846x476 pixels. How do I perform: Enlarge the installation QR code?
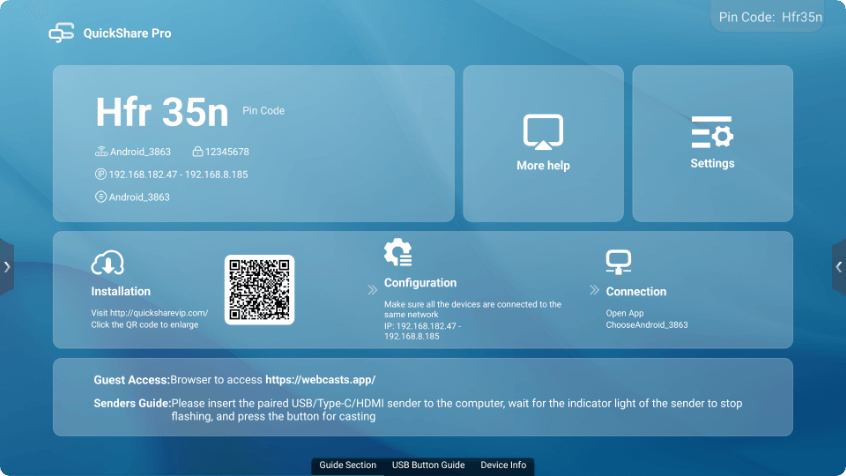pos(260,290)
